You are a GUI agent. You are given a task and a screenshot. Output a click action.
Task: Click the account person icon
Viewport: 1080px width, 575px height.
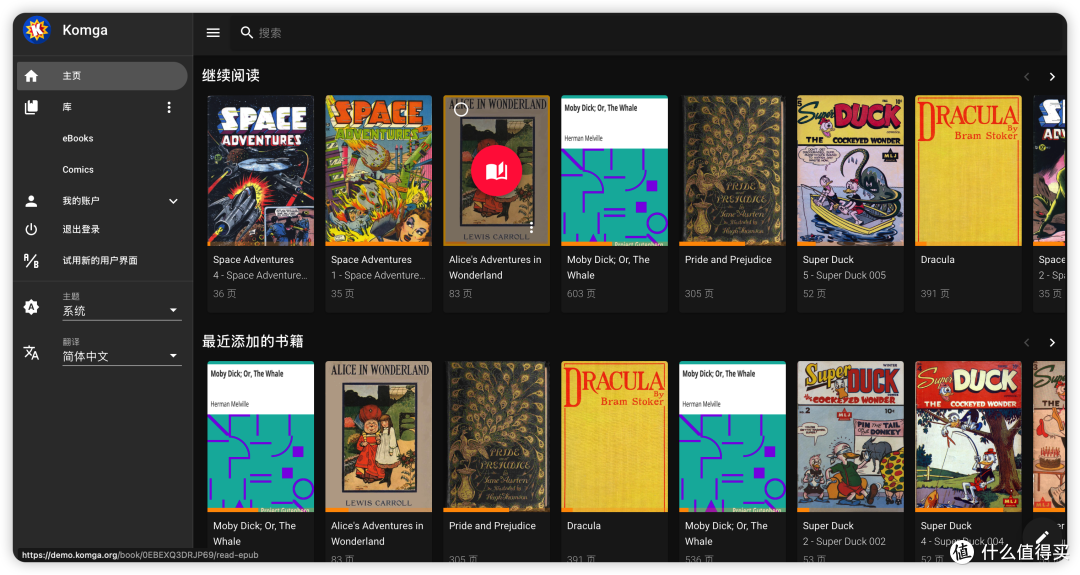point(31,201)
